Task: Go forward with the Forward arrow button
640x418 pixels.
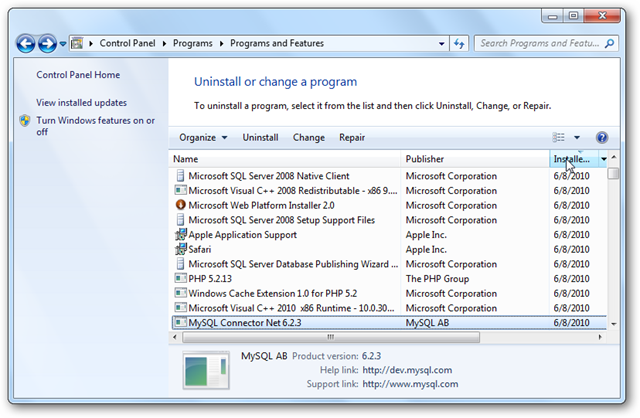Action: point(47,43)
